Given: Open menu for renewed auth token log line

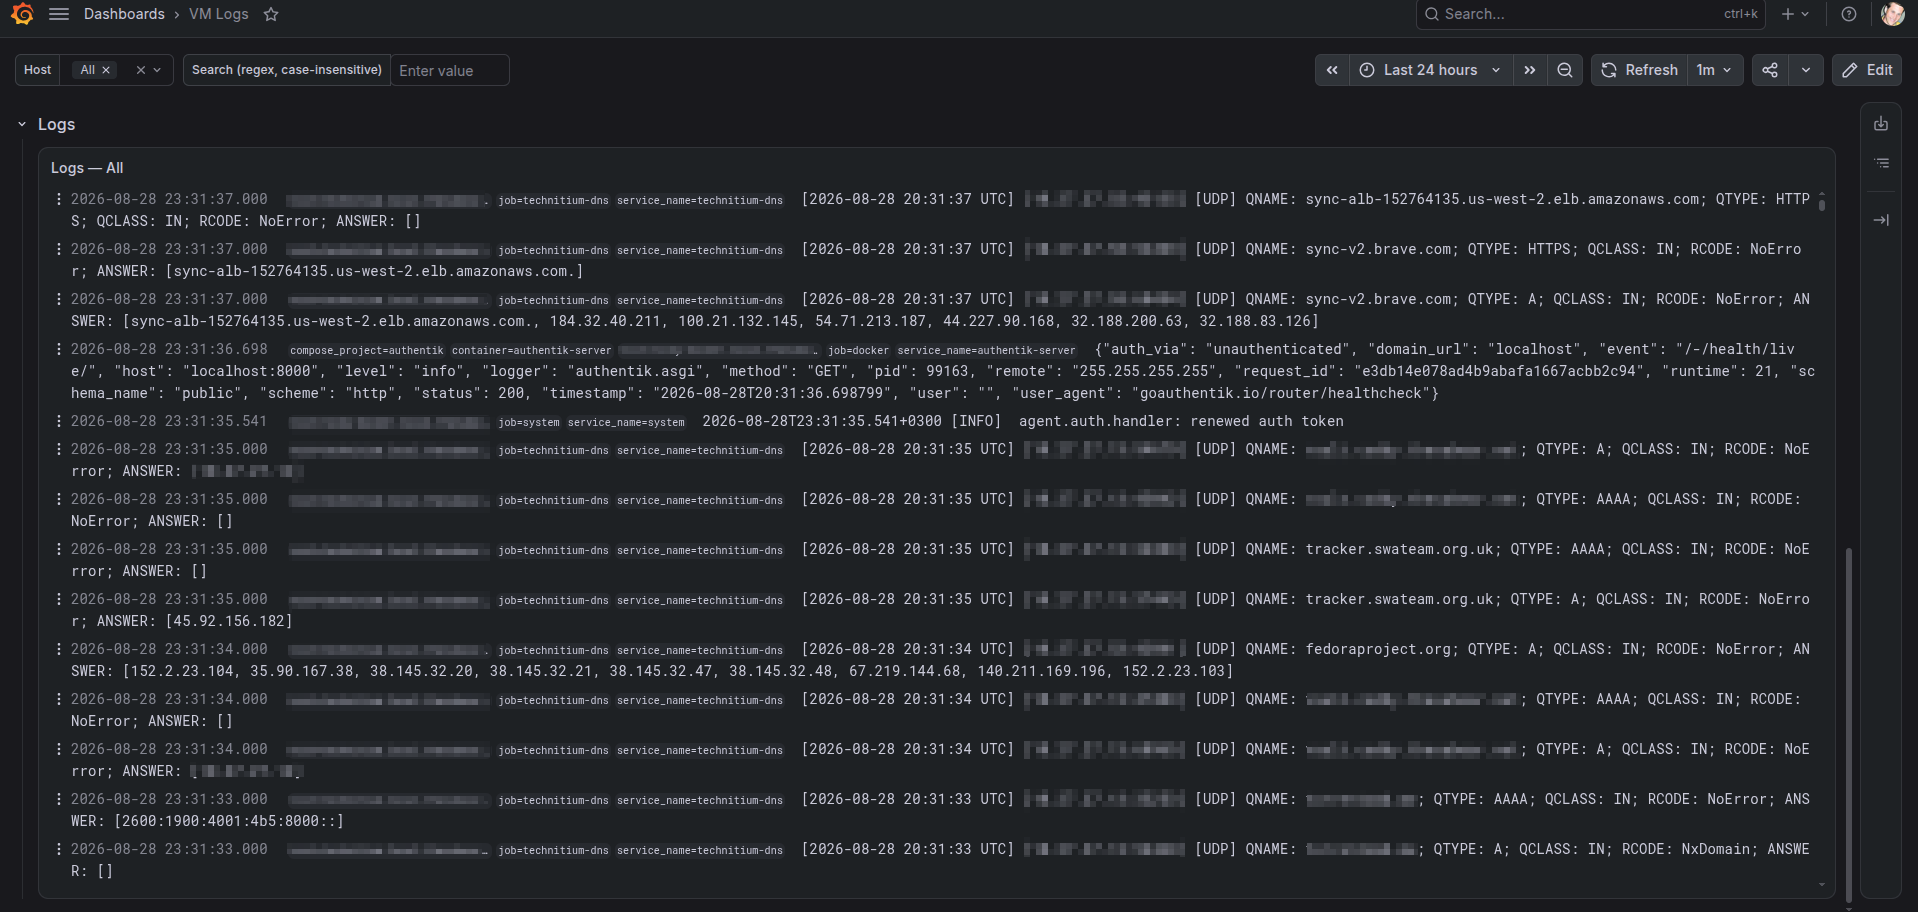Looking at the screenshot, I should click(x=59, y=421).
